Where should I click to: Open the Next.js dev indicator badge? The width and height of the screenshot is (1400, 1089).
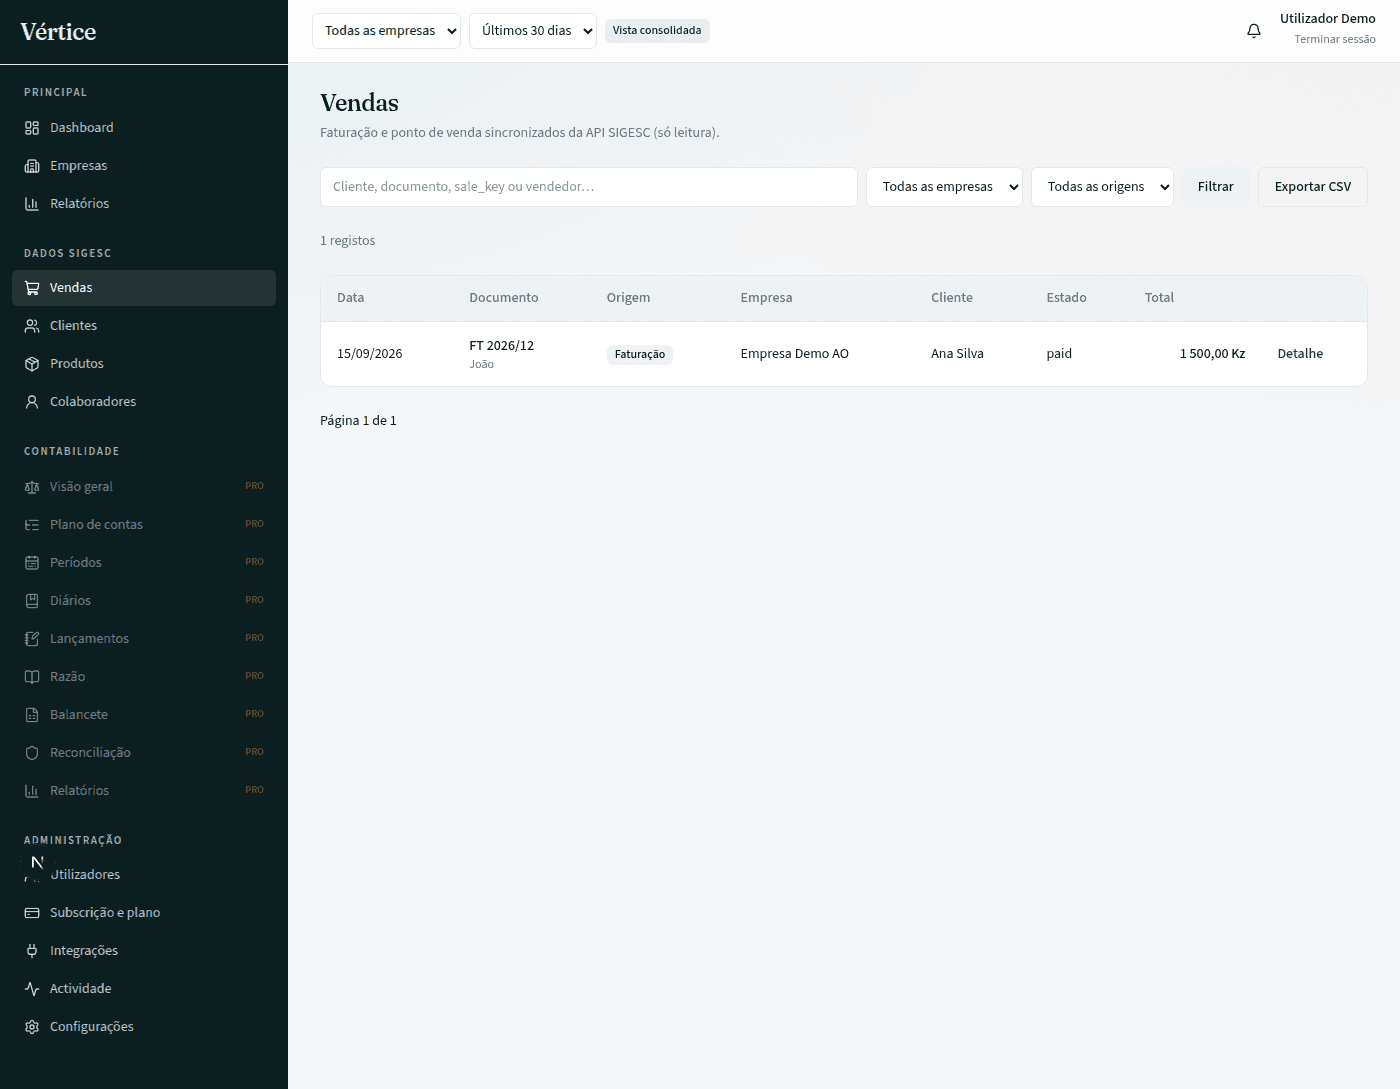click(37, 862)
